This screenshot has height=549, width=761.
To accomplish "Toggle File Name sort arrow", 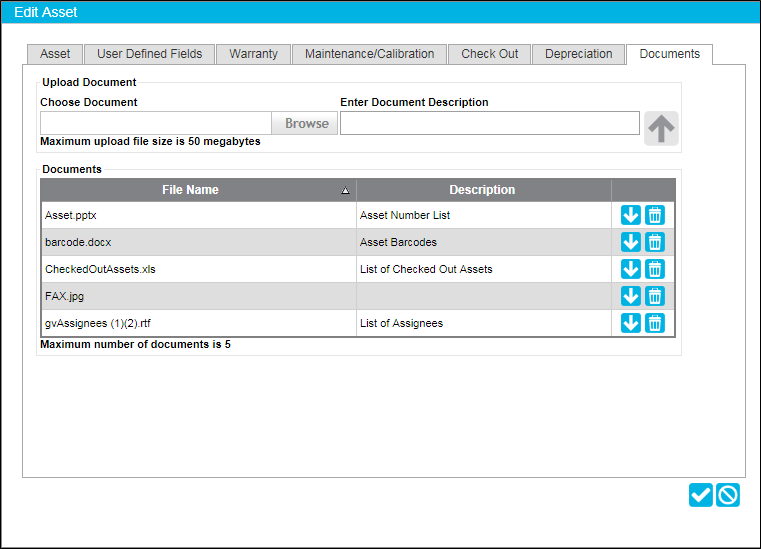I will coord(345,190).
